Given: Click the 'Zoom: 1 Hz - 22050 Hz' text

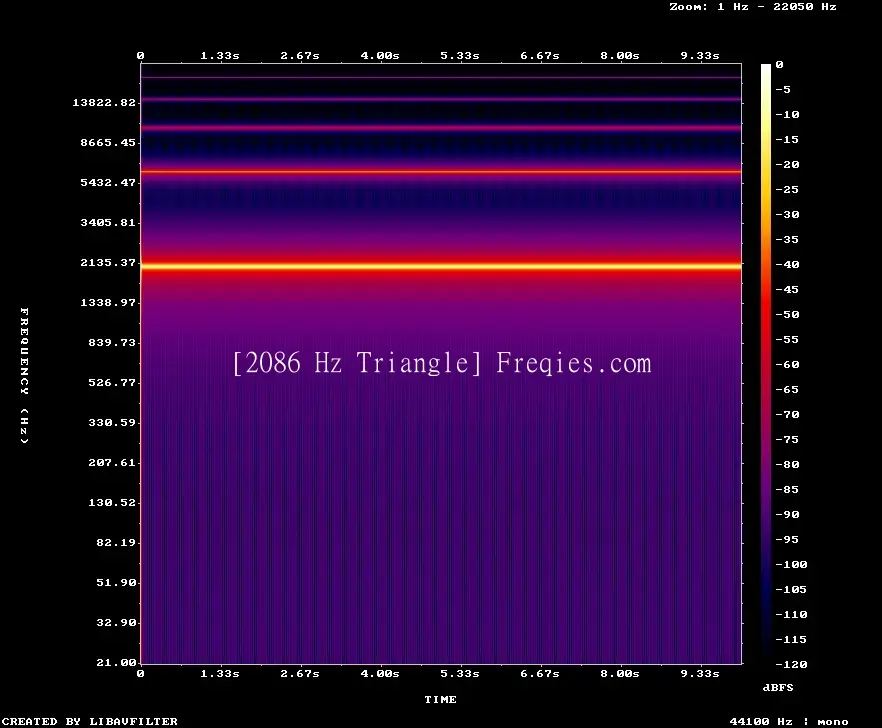Looking at the screenshot, I should [753, 7].
